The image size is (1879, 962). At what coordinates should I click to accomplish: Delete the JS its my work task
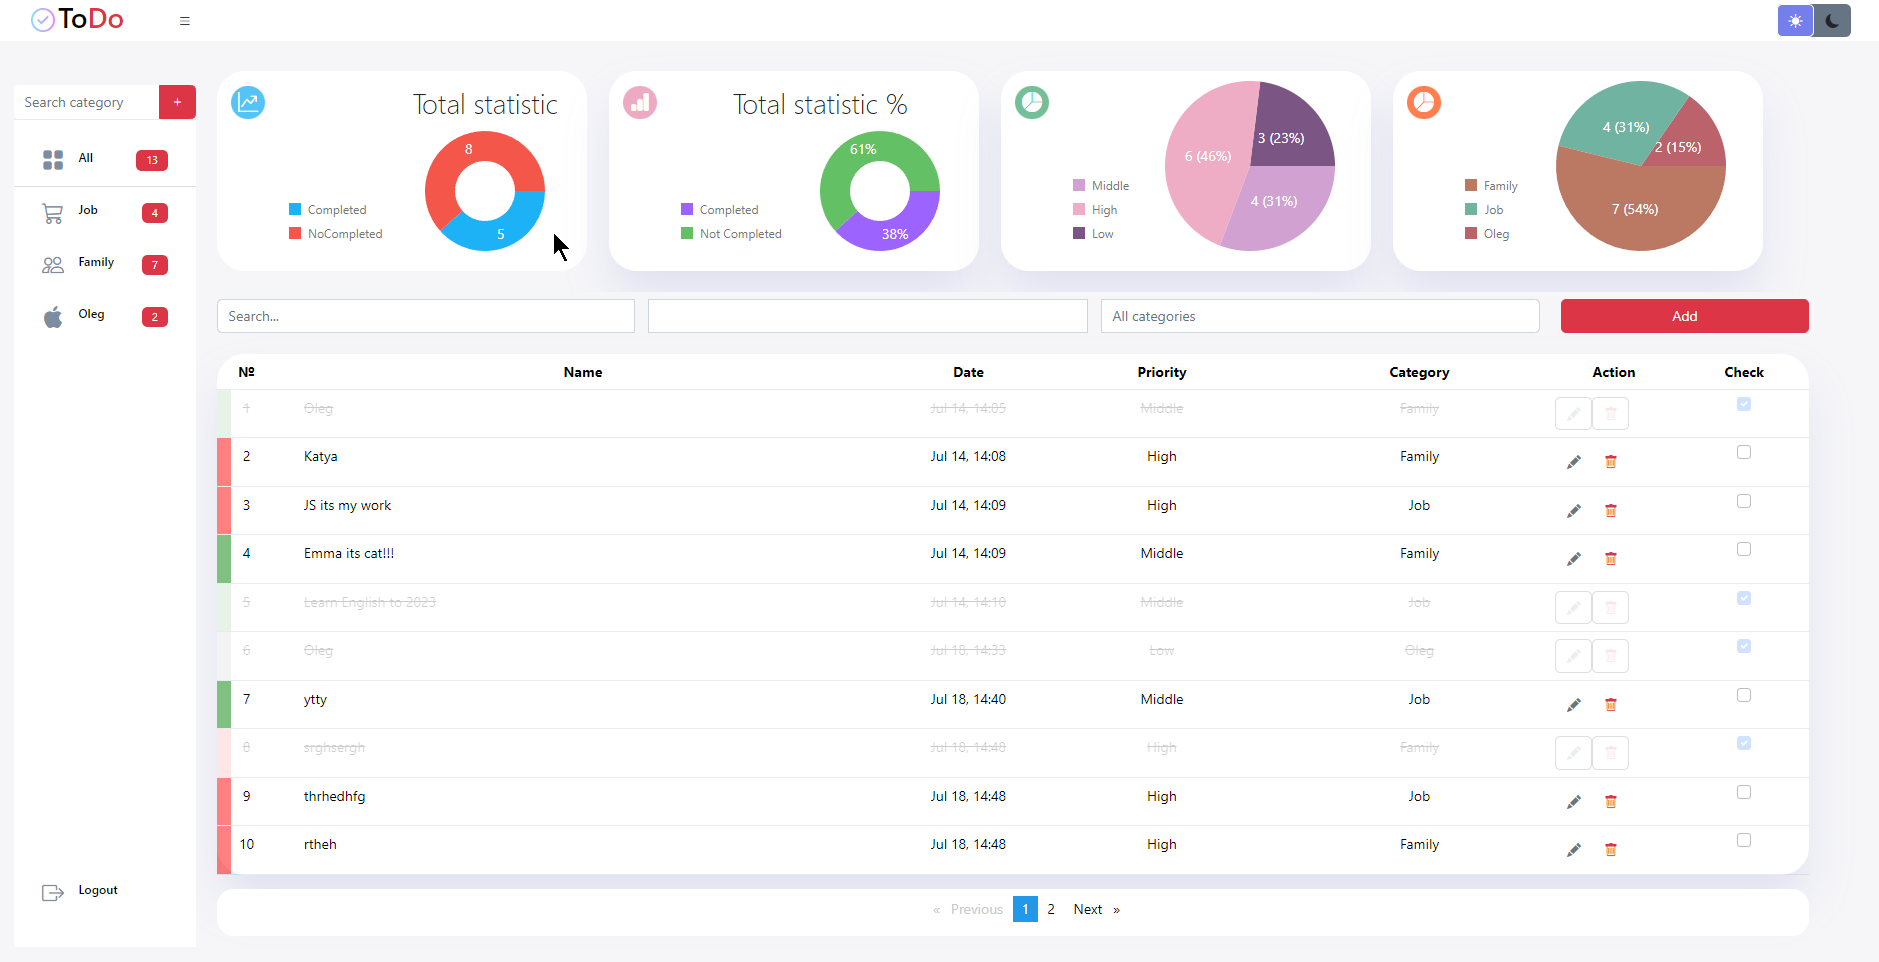(1611, 511)
